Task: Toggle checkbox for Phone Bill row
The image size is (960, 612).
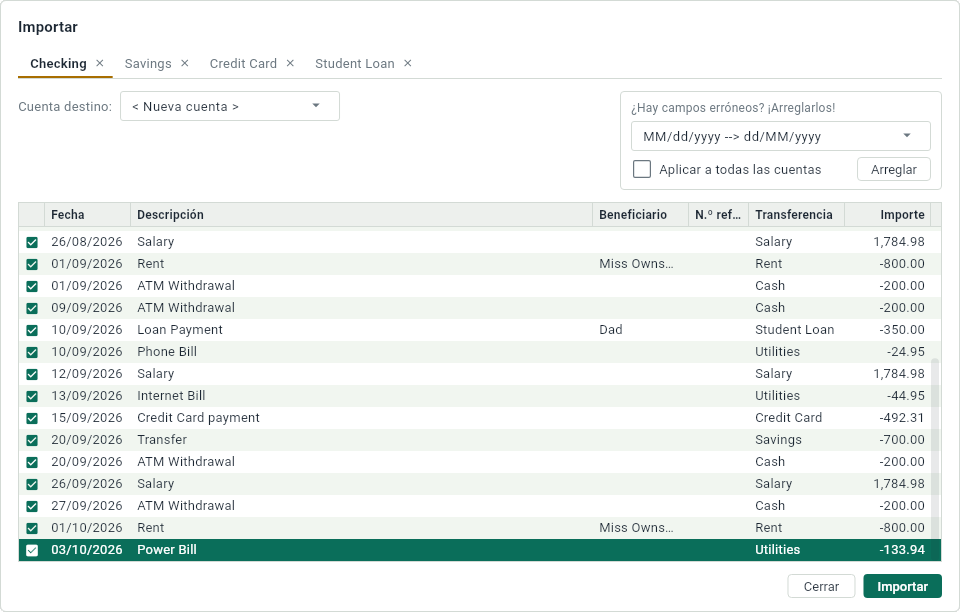Action: (x=32, y=353)
